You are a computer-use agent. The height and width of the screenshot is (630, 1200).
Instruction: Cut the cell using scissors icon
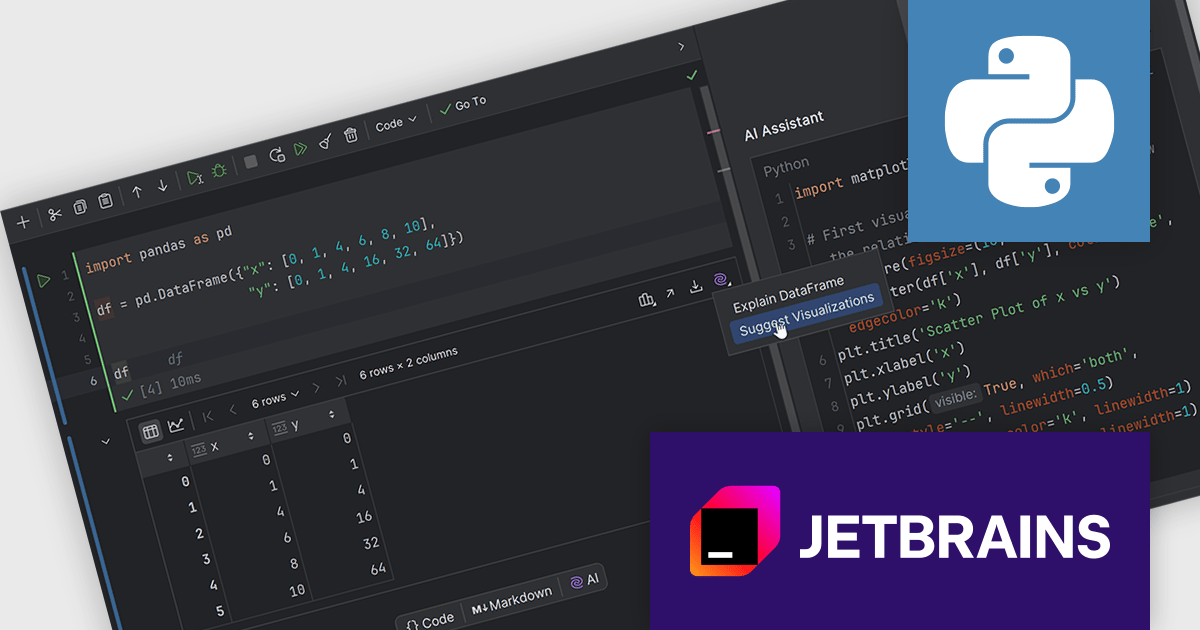pos(54,213)
